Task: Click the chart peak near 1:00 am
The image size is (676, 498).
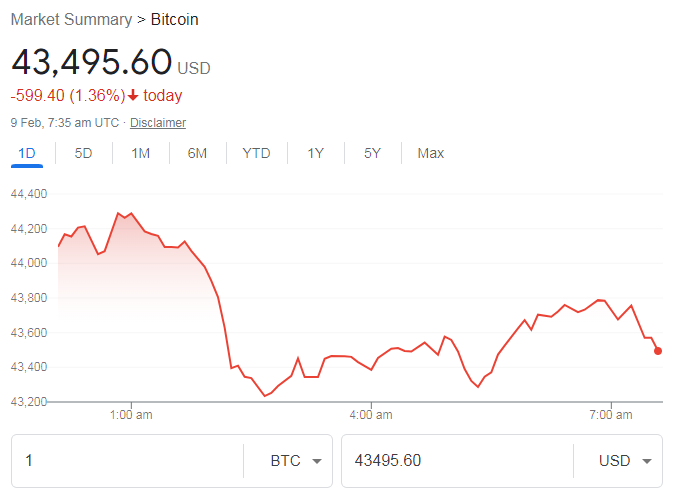Action: coord(118,213)
